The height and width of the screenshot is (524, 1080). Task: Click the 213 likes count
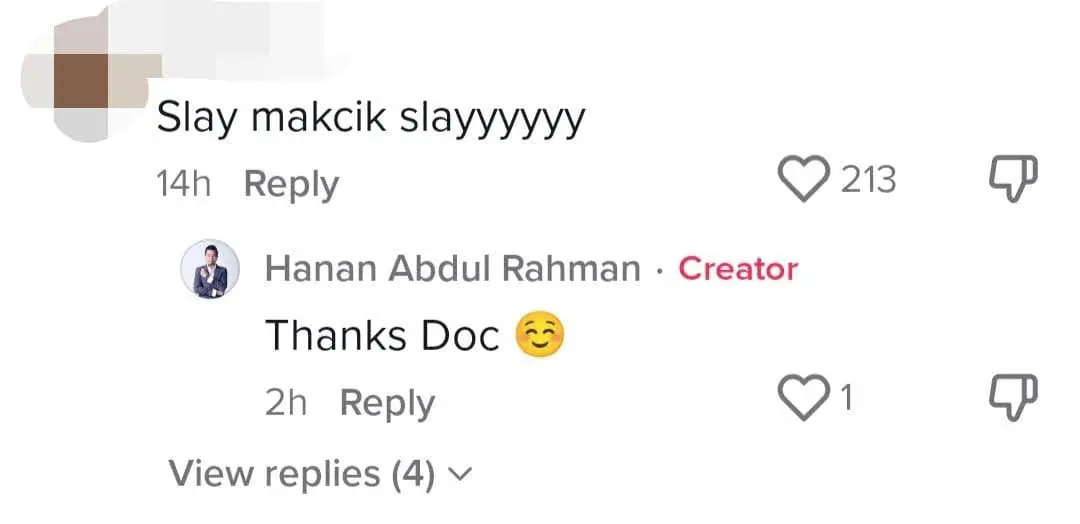[x=867, y=181]
